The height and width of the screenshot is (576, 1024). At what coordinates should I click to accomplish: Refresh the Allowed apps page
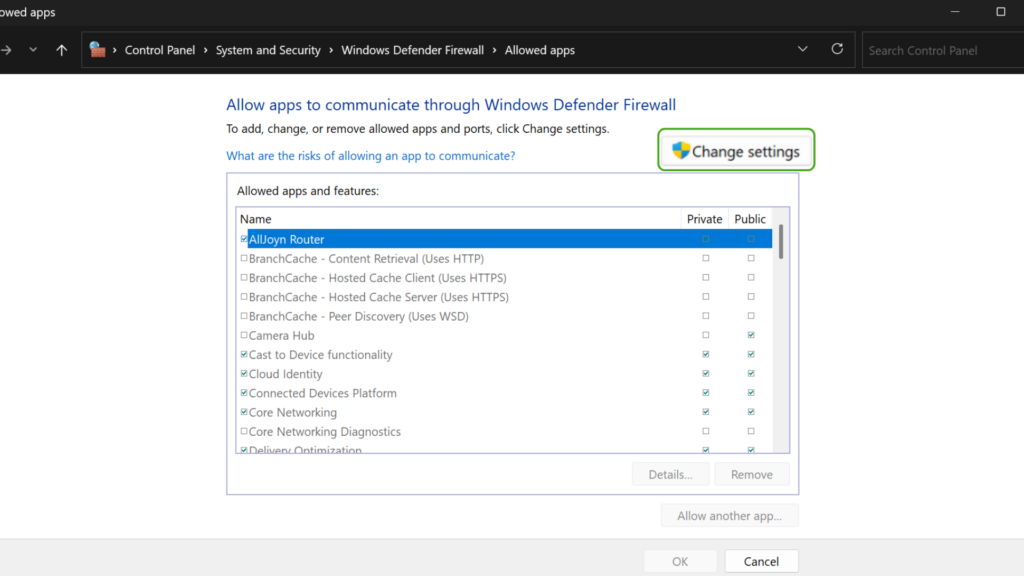pos(837,49)
